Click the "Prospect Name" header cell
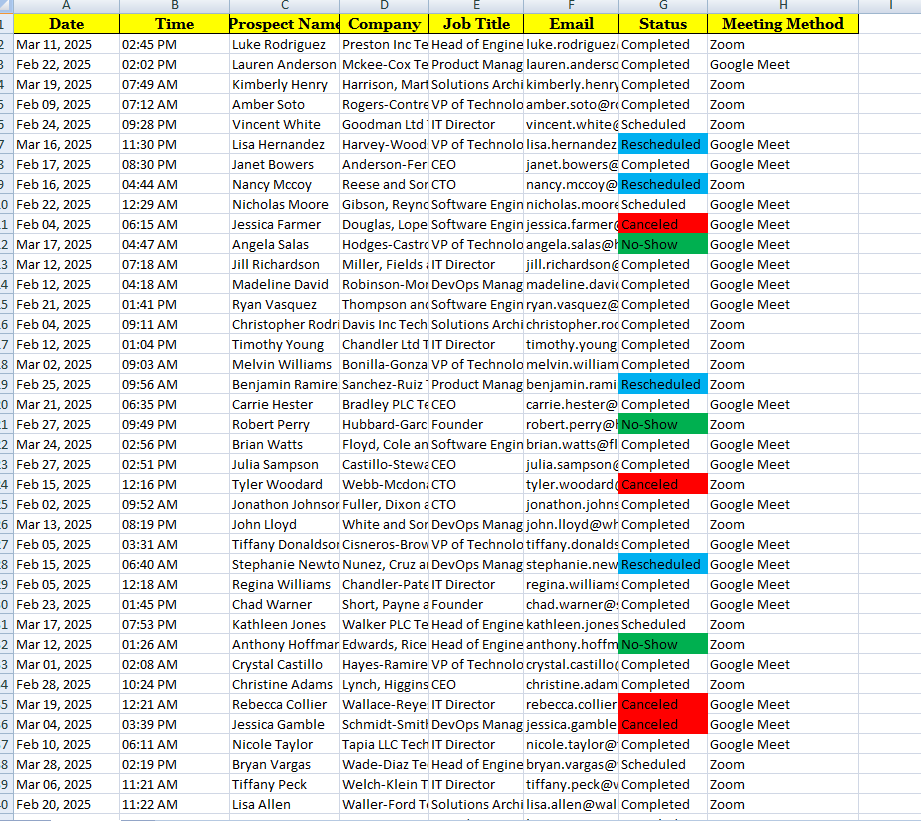 click(x=284, y=24)
